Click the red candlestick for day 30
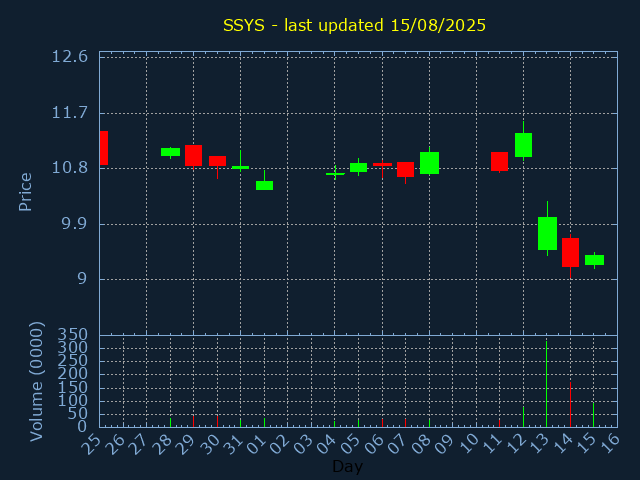 pos(217,161)
